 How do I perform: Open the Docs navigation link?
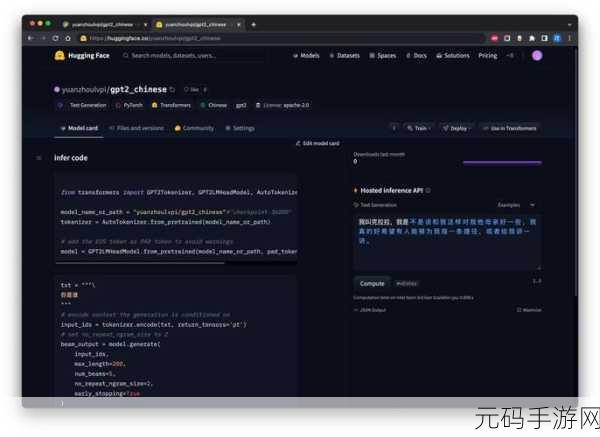[416, 56]
